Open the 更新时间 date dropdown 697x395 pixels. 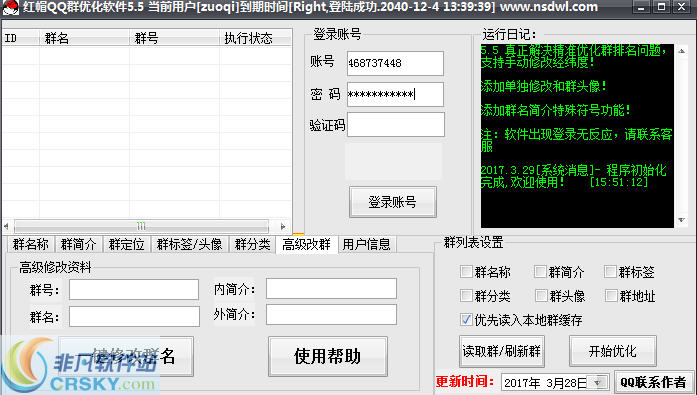click(598, 382)
